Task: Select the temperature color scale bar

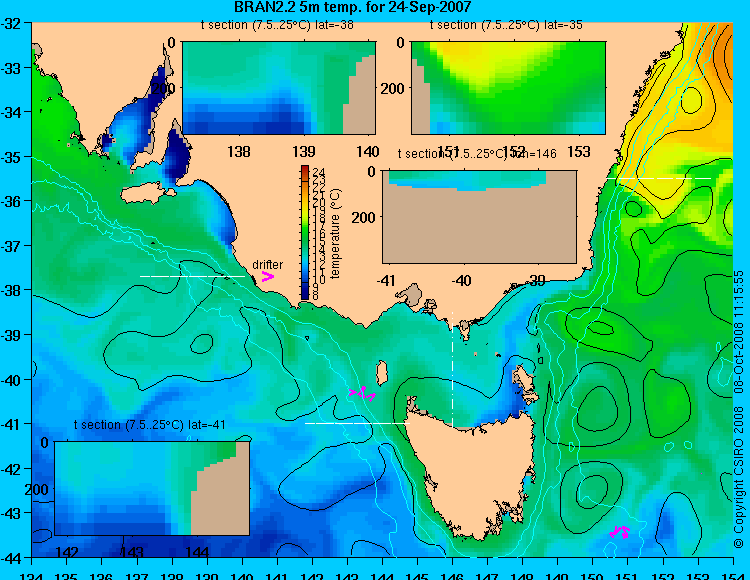Action: pos(305,232)
